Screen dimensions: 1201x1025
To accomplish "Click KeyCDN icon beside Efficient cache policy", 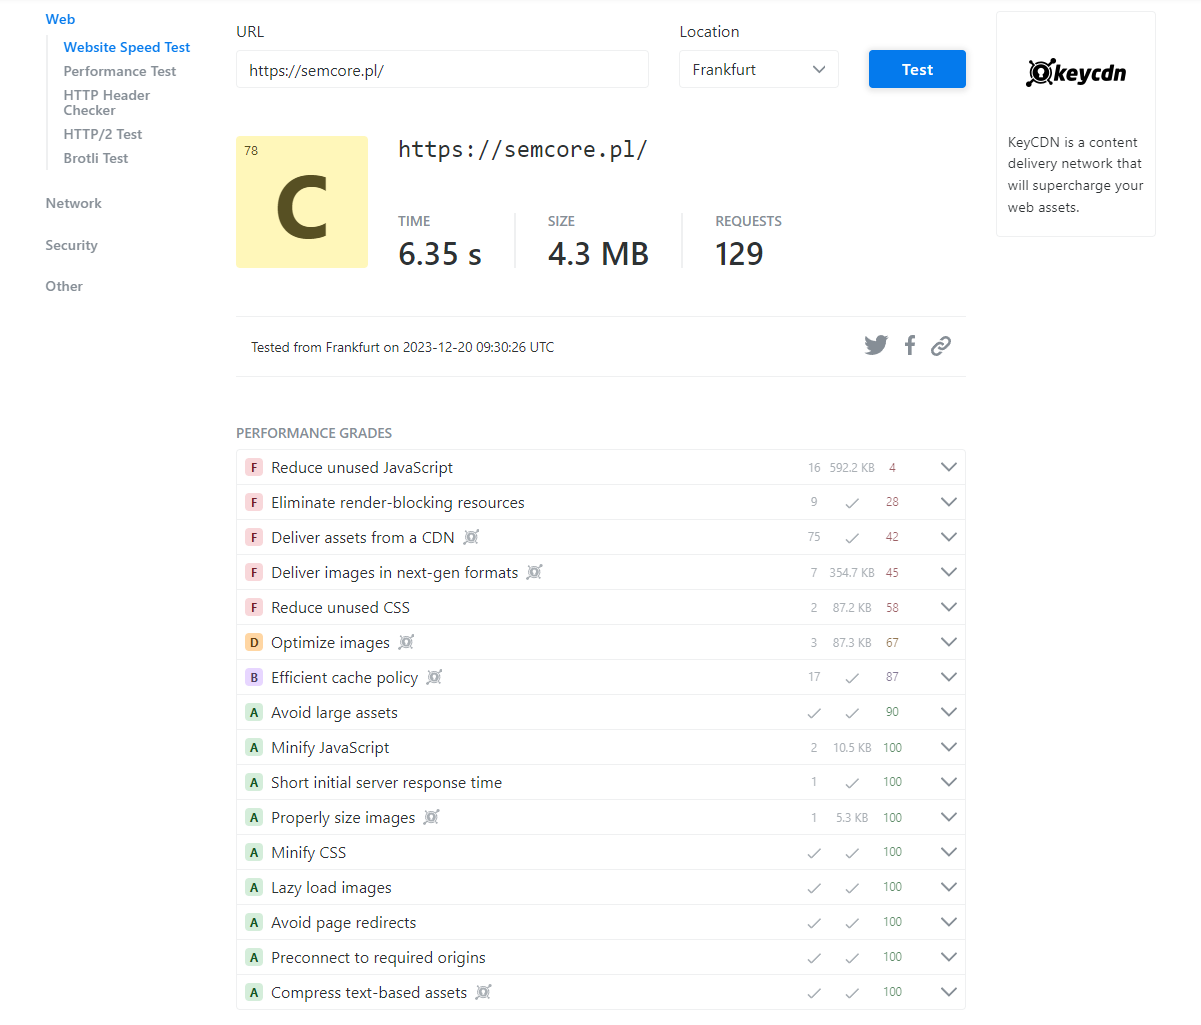I will coord(434,677).
